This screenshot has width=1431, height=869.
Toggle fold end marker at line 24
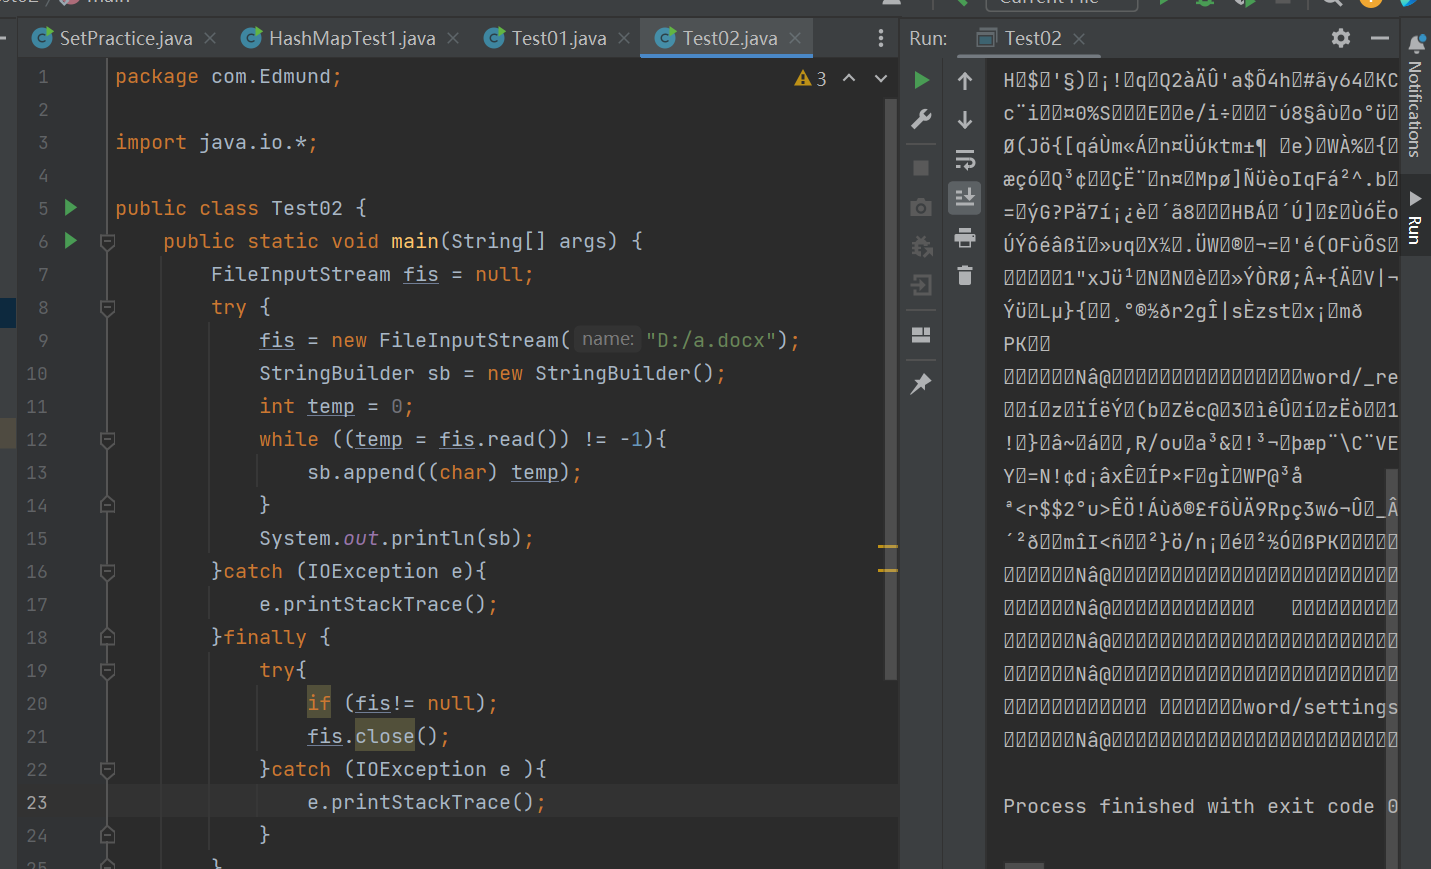pyautogui.click(x=108, y=835)
